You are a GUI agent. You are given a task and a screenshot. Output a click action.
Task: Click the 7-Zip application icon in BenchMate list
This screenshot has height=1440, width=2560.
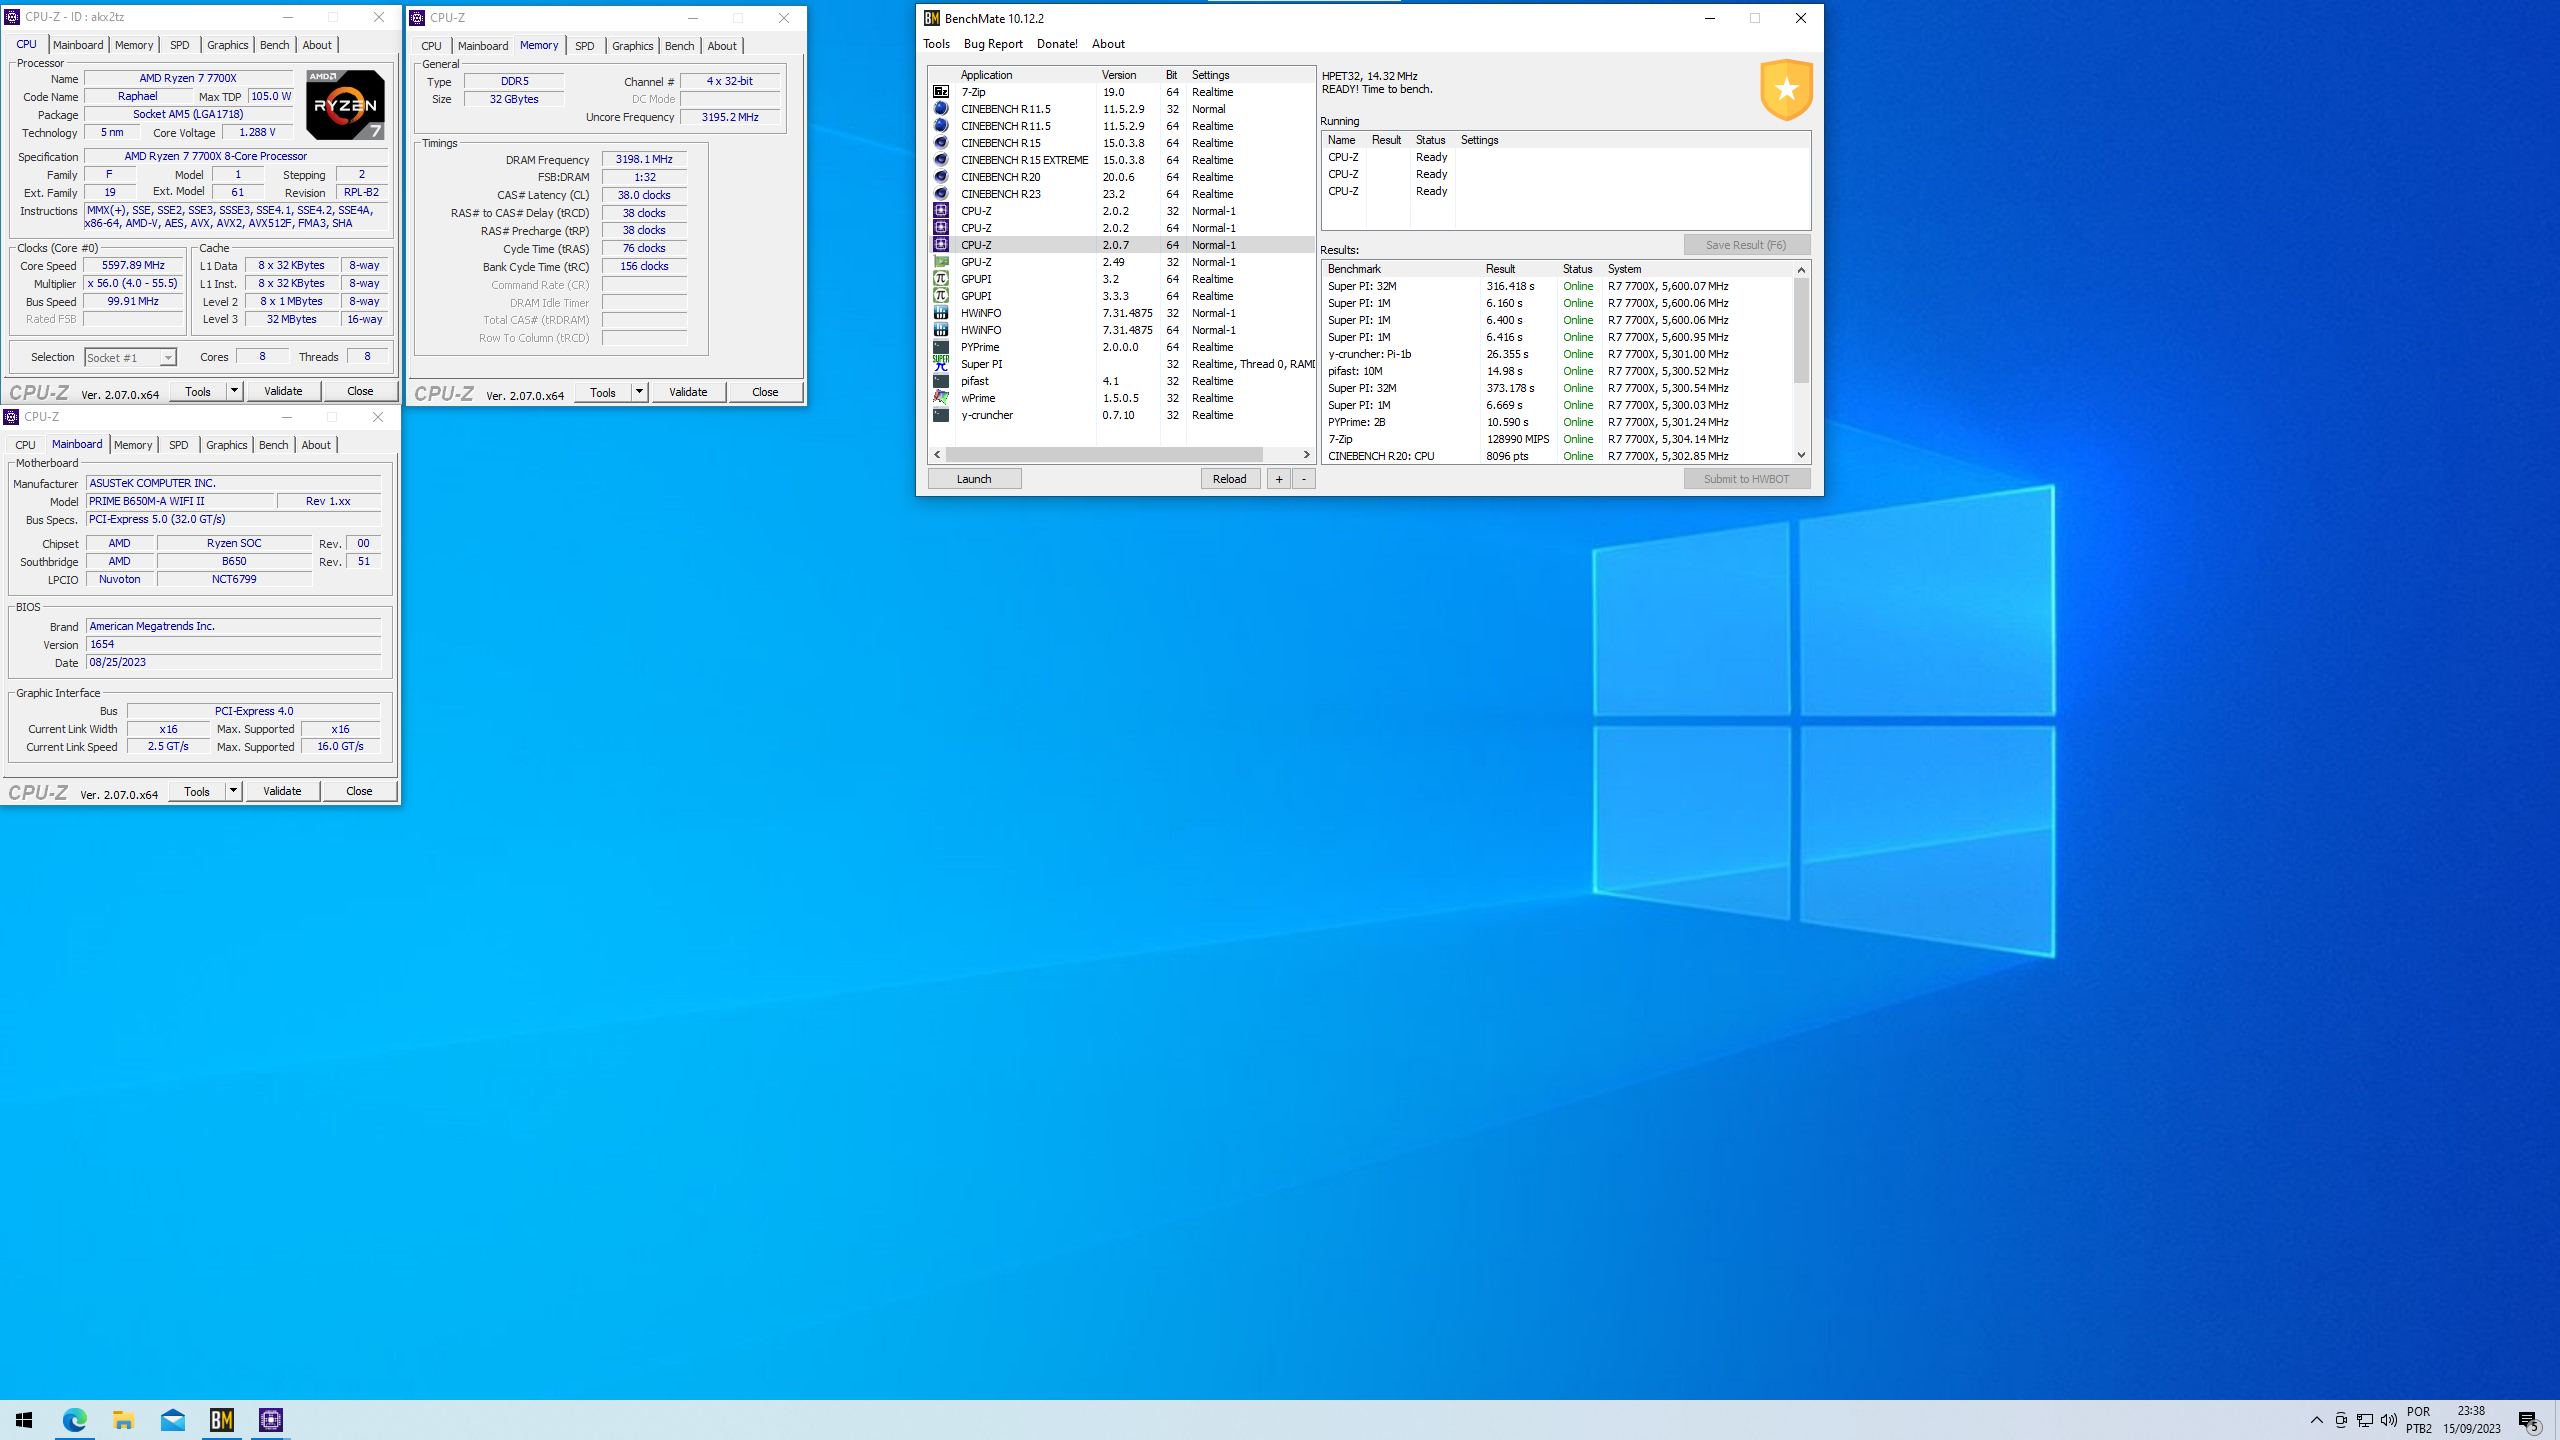[x=941, y=92]
